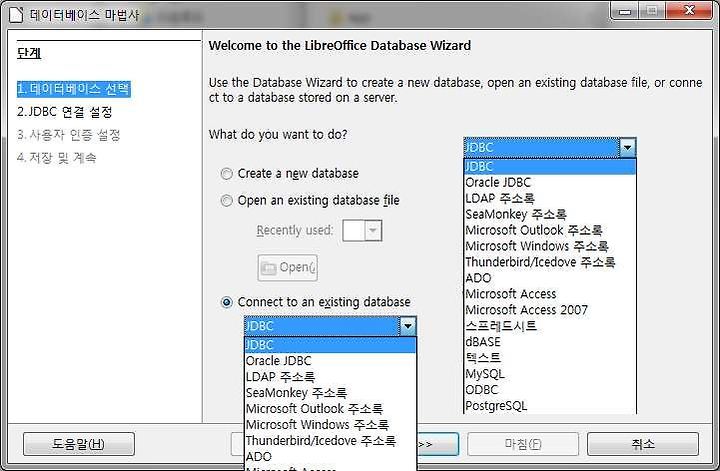
Task: Pick SeaMonkey 주소록 in list under Connect radio
Action: coord(330,393)
